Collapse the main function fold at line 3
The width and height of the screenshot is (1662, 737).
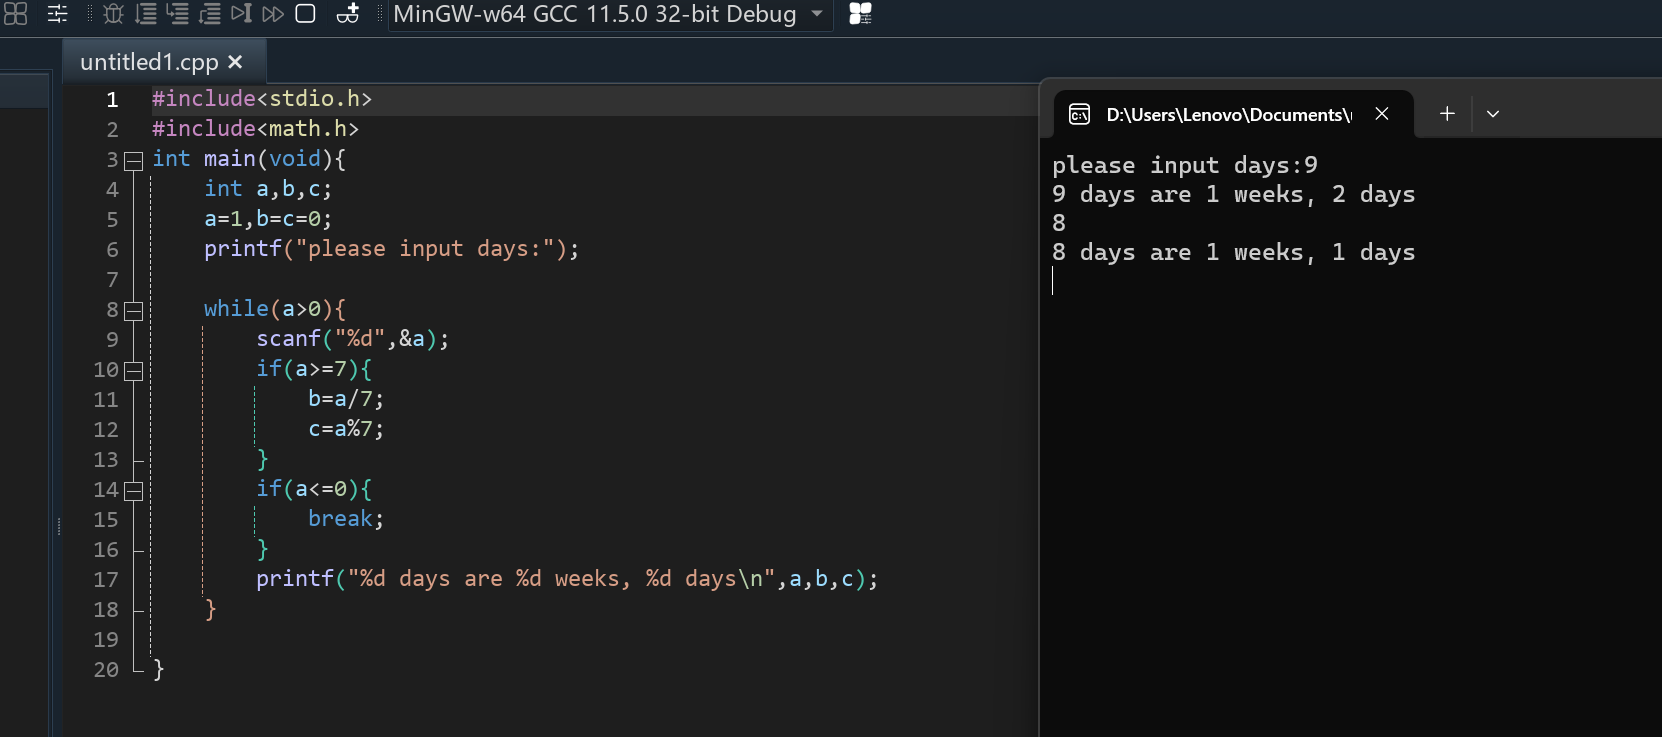(x=133, y=160)
